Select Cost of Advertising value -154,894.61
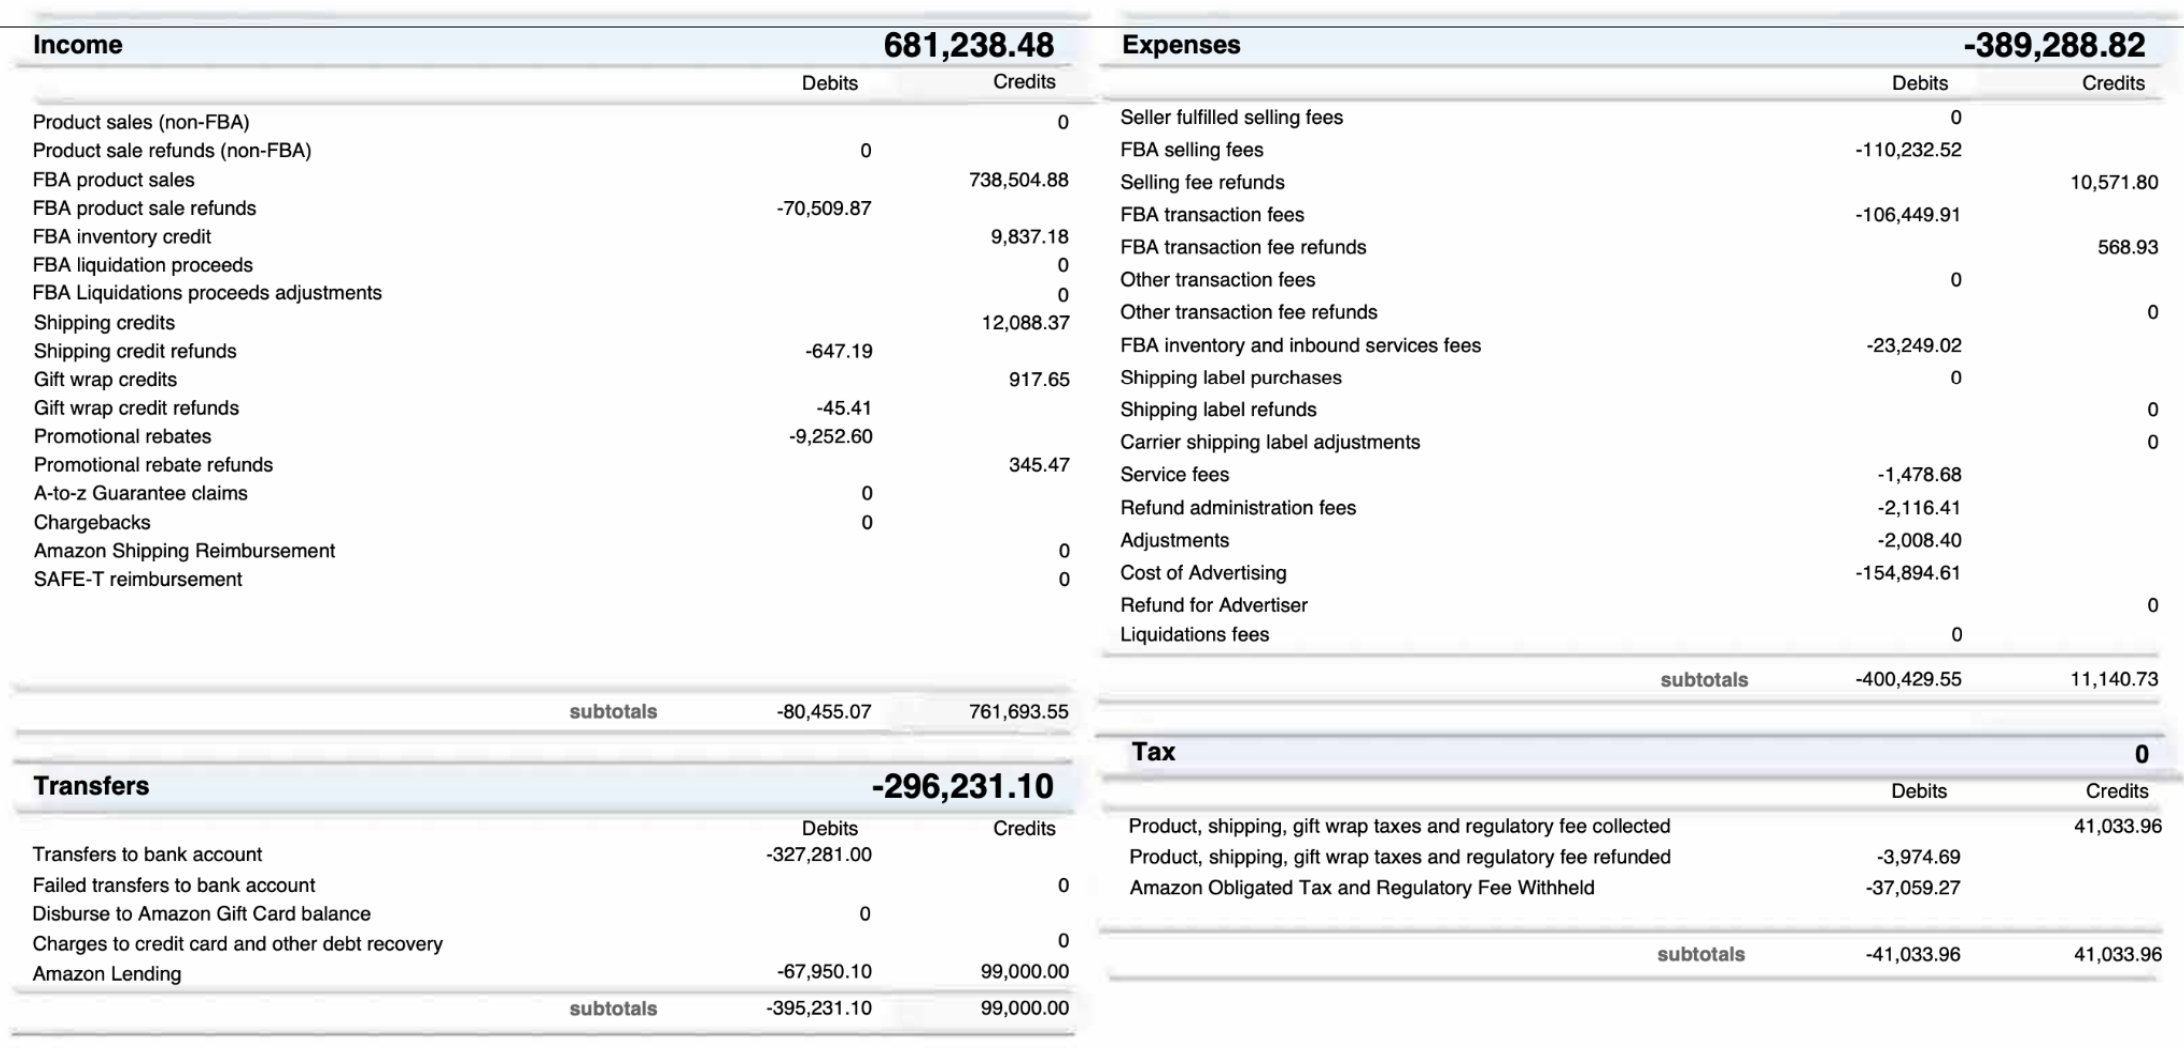This screenshot has width=2184, height=1048. click(1908, 573)
